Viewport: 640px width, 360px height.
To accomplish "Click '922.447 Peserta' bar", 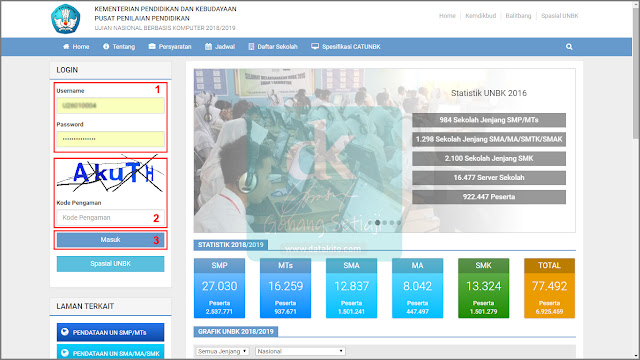I will tap(489, 197).
